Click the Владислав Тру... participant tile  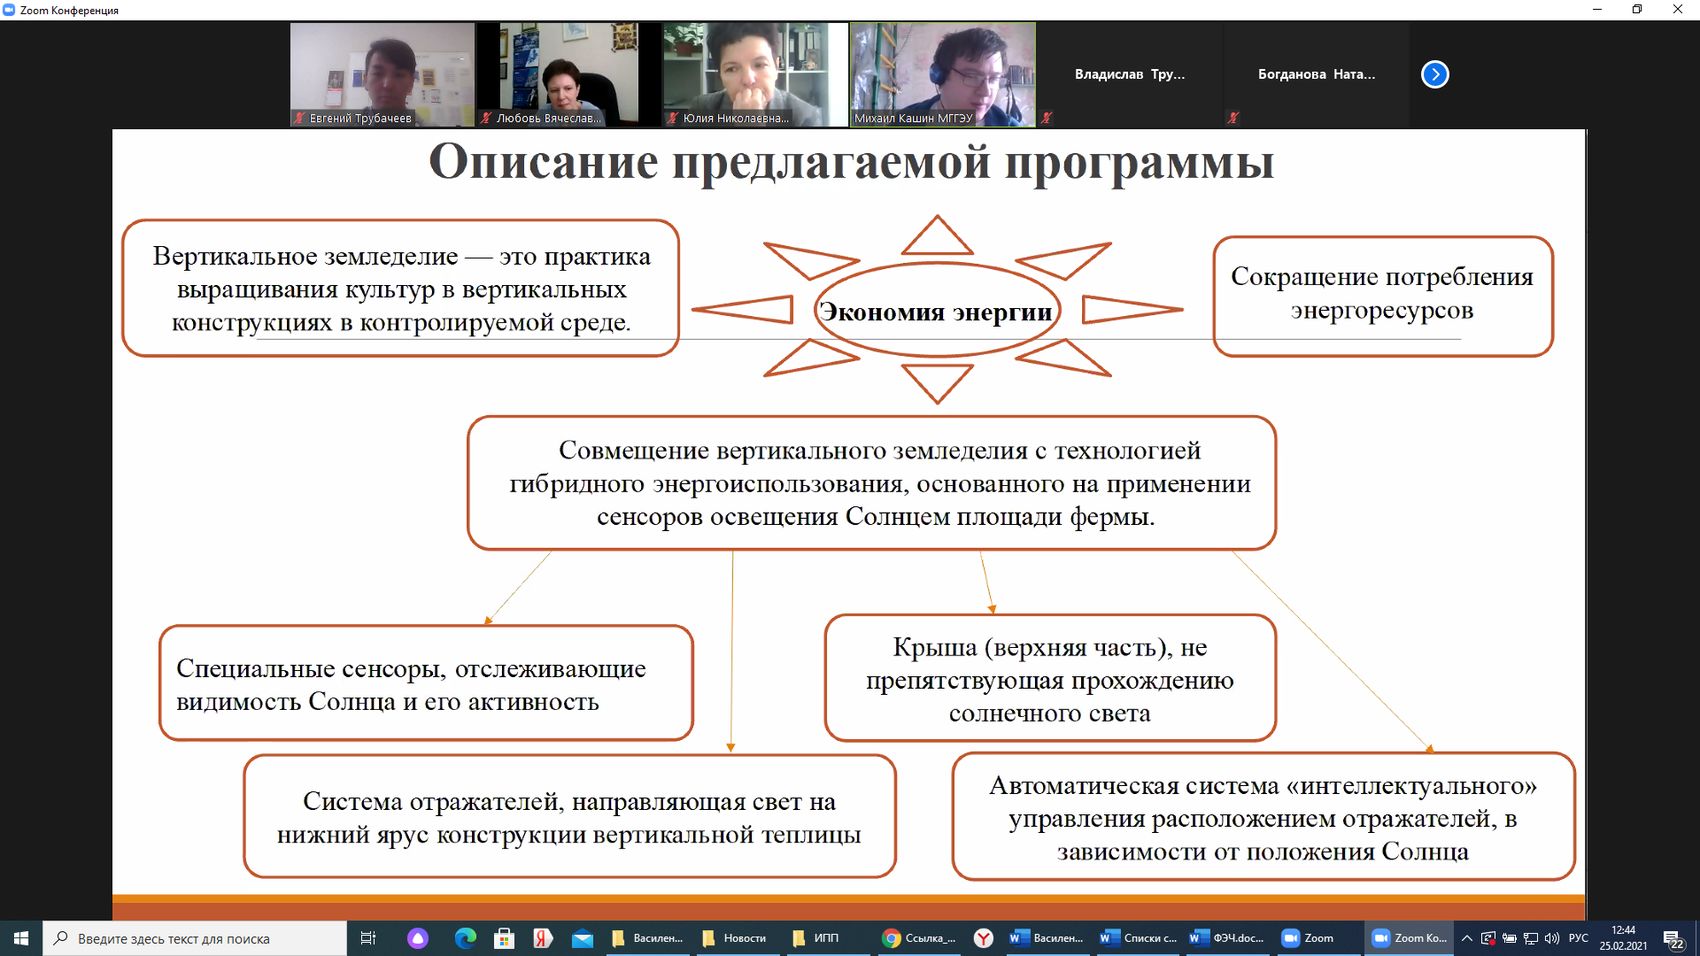click(x=1129, y=74)
